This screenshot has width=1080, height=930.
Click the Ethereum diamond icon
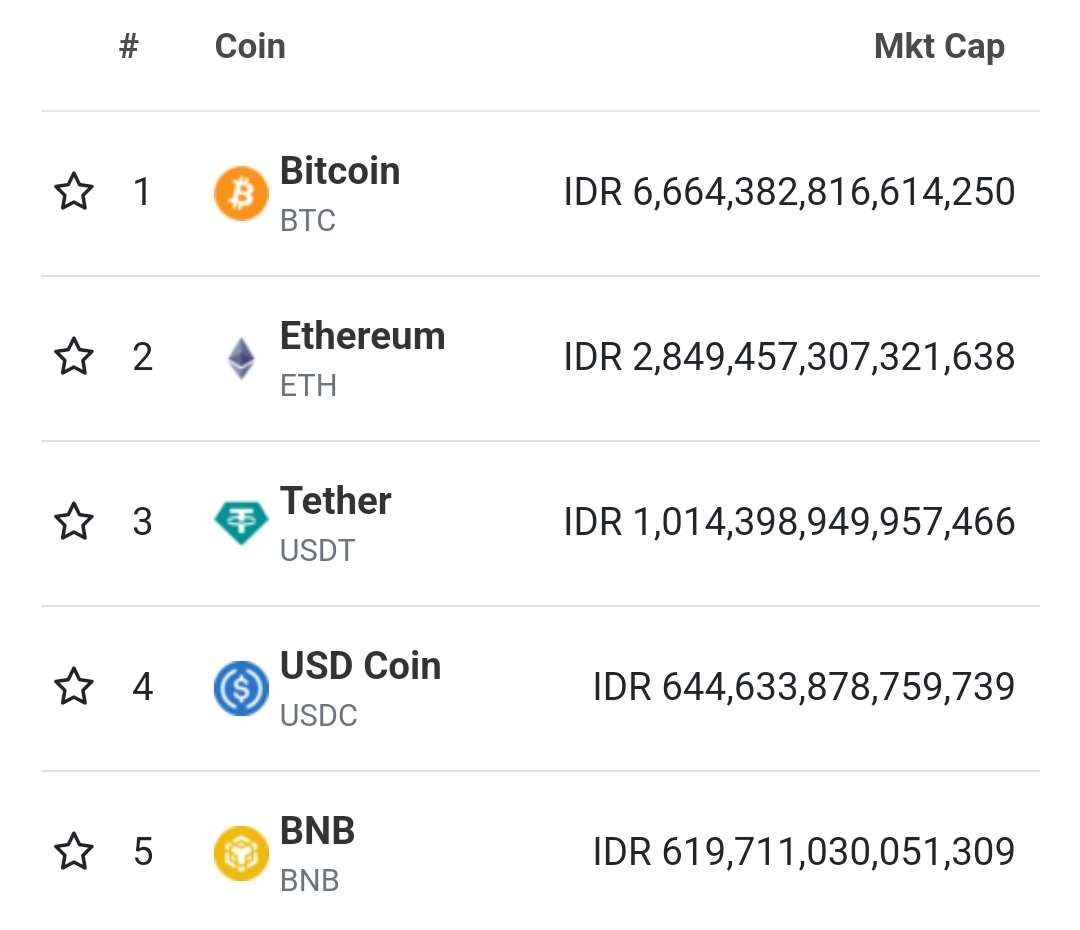(241, 358)
